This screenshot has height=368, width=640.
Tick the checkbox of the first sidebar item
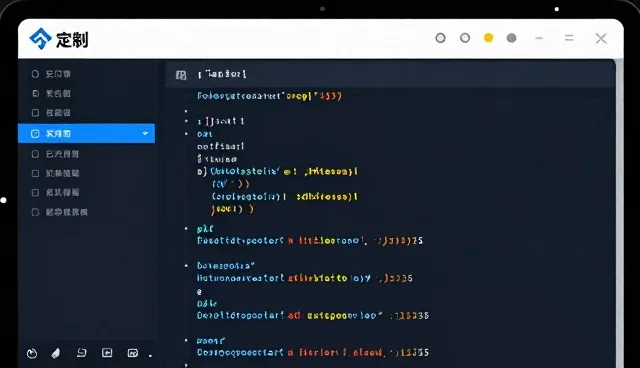36,74
